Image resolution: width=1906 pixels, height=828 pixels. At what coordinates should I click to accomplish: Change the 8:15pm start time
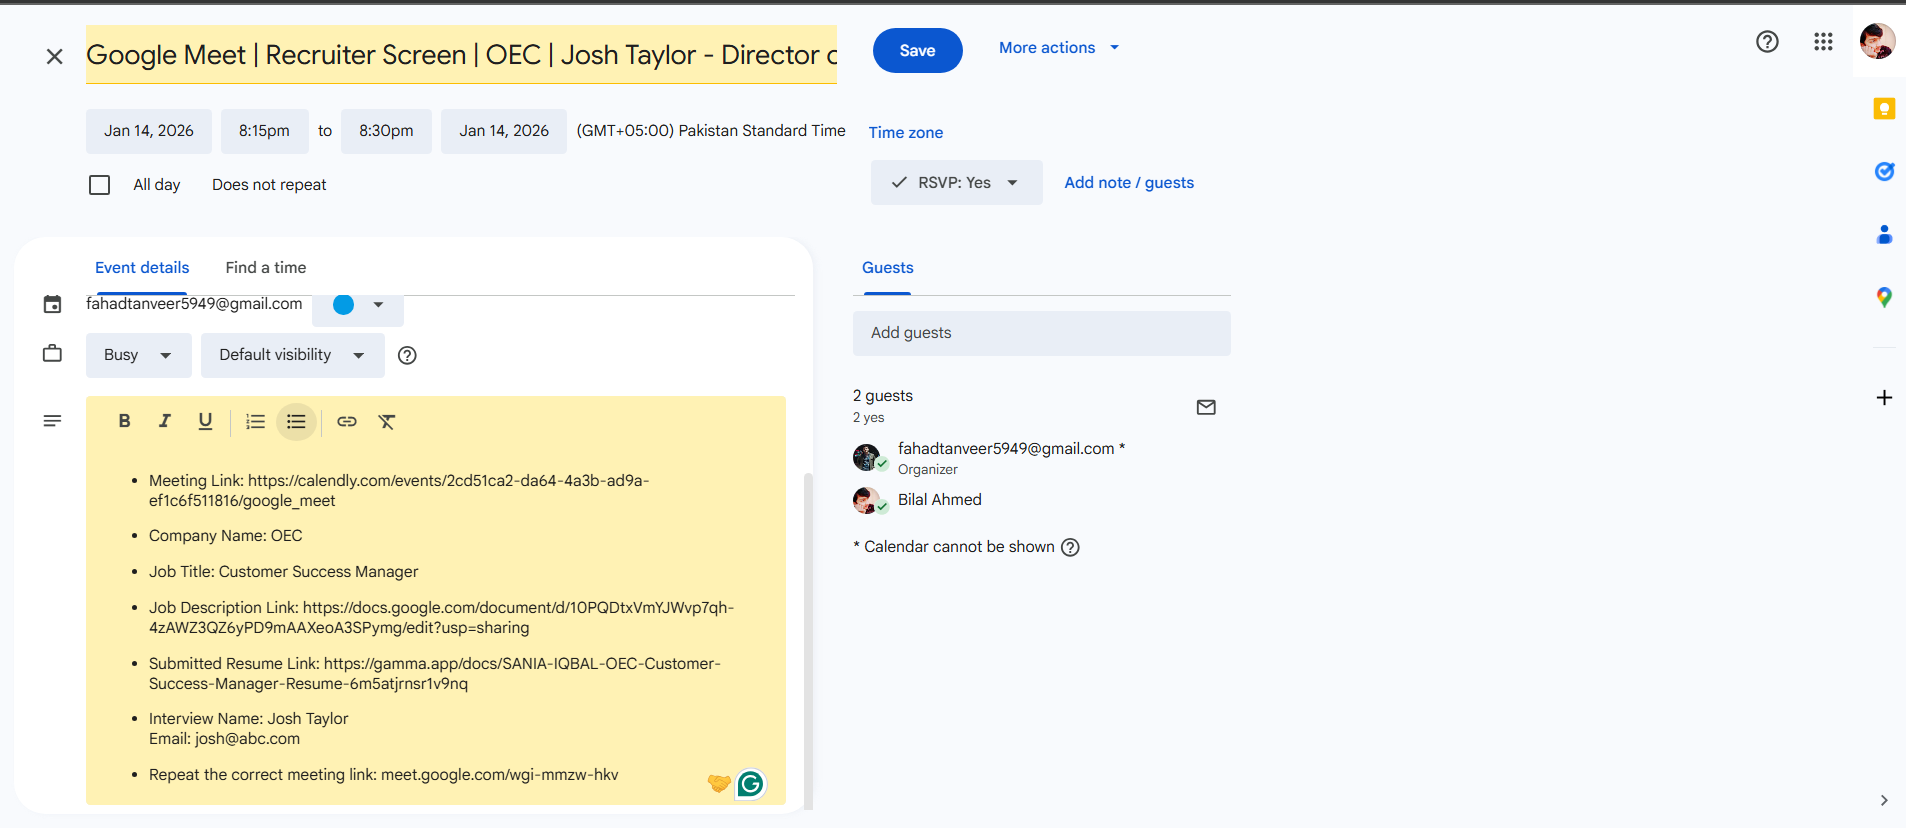264,131
